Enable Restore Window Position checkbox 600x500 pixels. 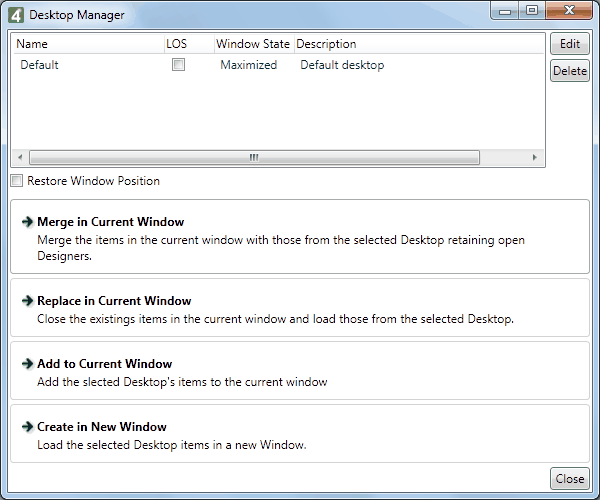click(17, 181)
